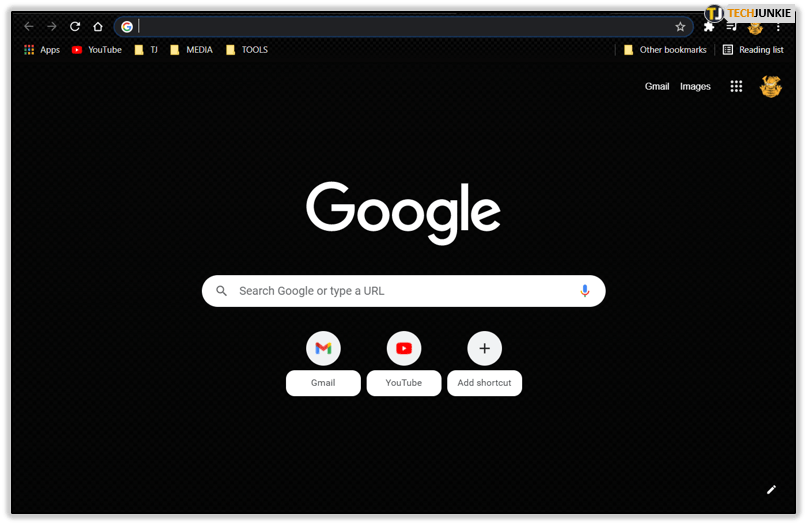Open the YouTube shortcut tile
807x525 pixels.
click(x=404, y=349)
